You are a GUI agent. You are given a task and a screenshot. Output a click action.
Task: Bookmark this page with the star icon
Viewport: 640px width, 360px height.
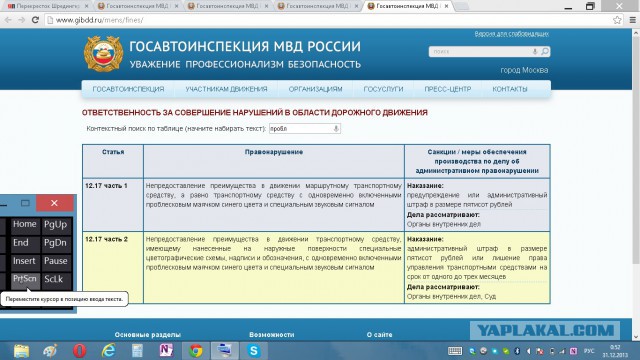pyautogui.click(x=617, y=20)
